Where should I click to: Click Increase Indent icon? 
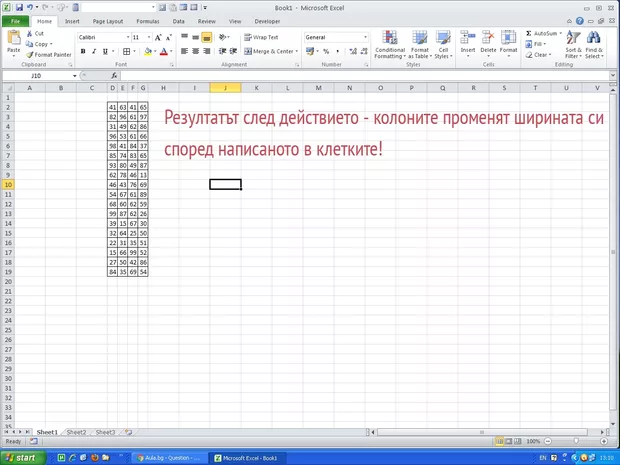(x=234, y=51)
